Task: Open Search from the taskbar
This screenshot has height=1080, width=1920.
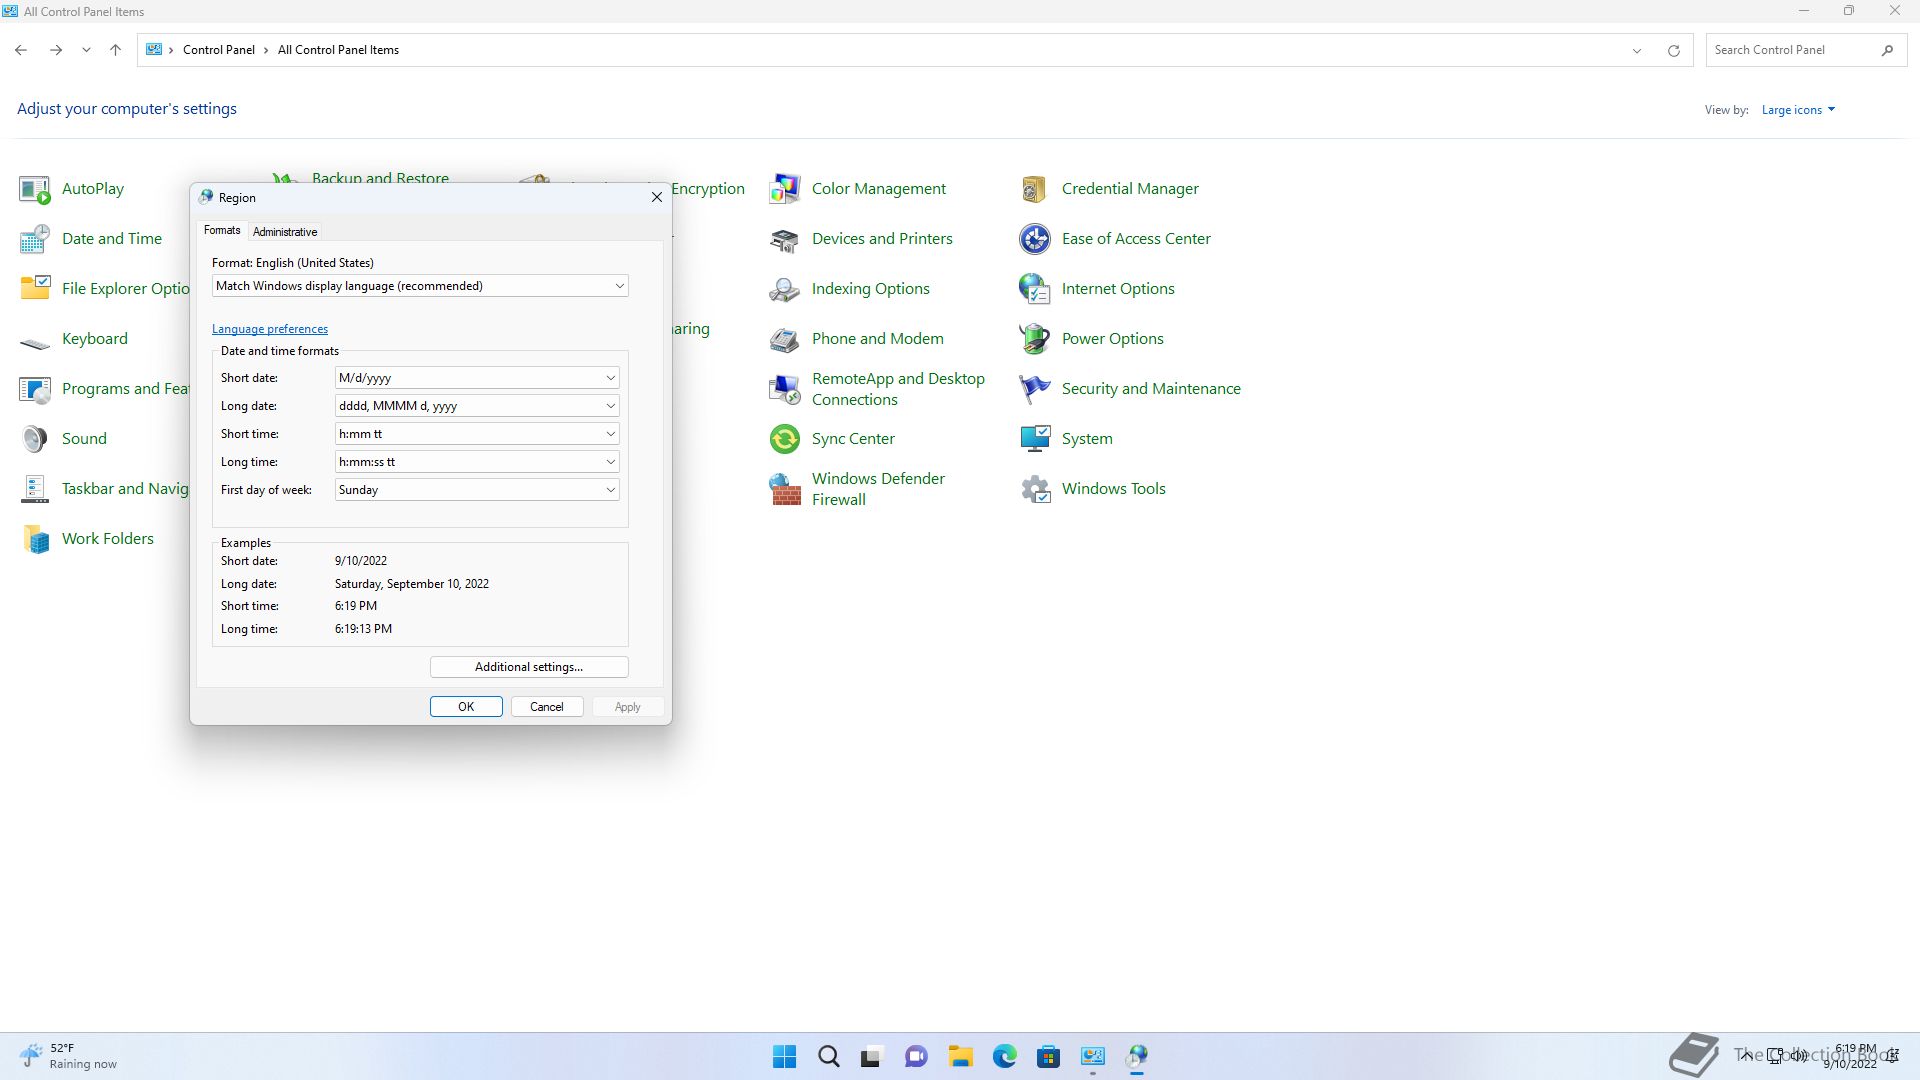Action: pos(829,1056)
